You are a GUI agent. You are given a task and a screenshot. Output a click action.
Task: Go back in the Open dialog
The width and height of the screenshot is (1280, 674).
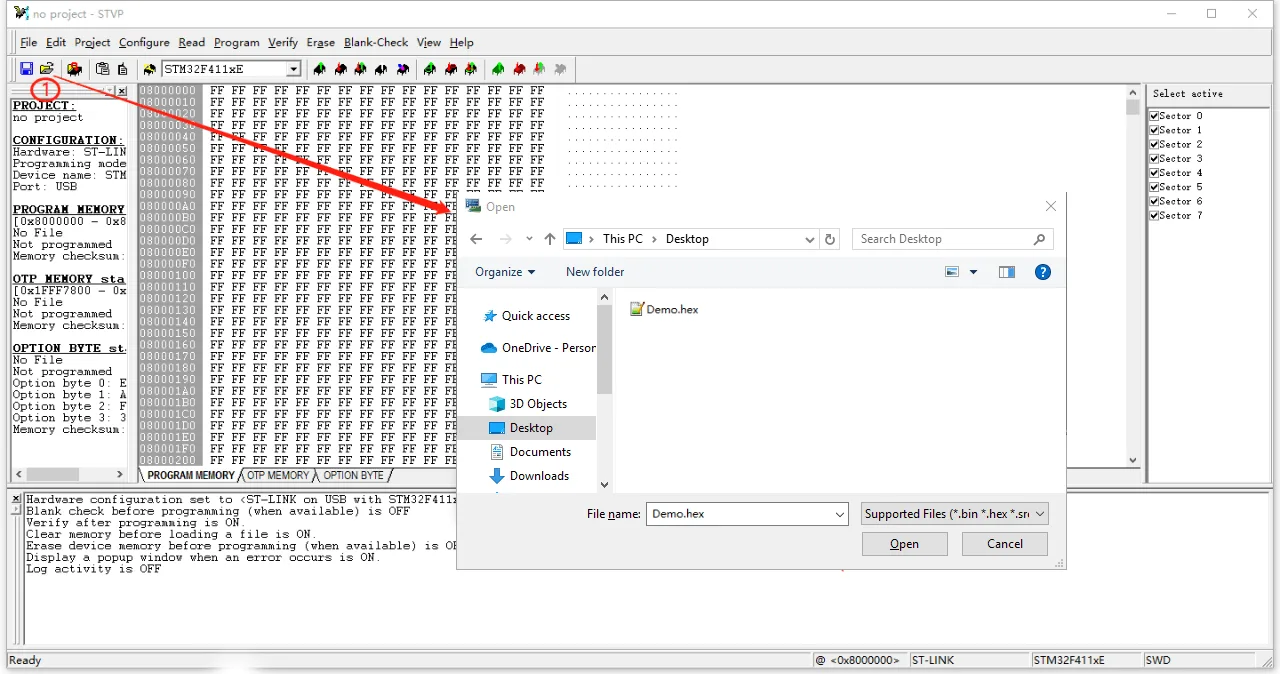pyautogui.click(x=477, y=239)
